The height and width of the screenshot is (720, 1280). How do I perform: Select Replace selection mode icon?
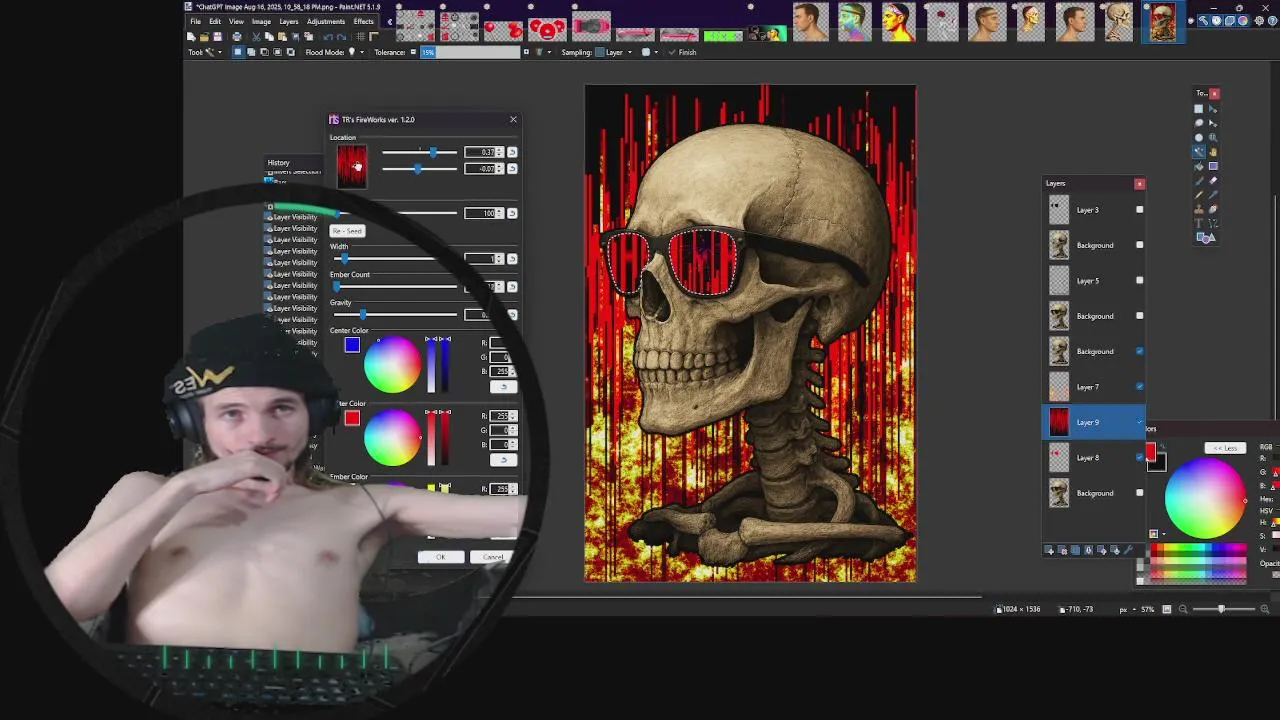238,52
